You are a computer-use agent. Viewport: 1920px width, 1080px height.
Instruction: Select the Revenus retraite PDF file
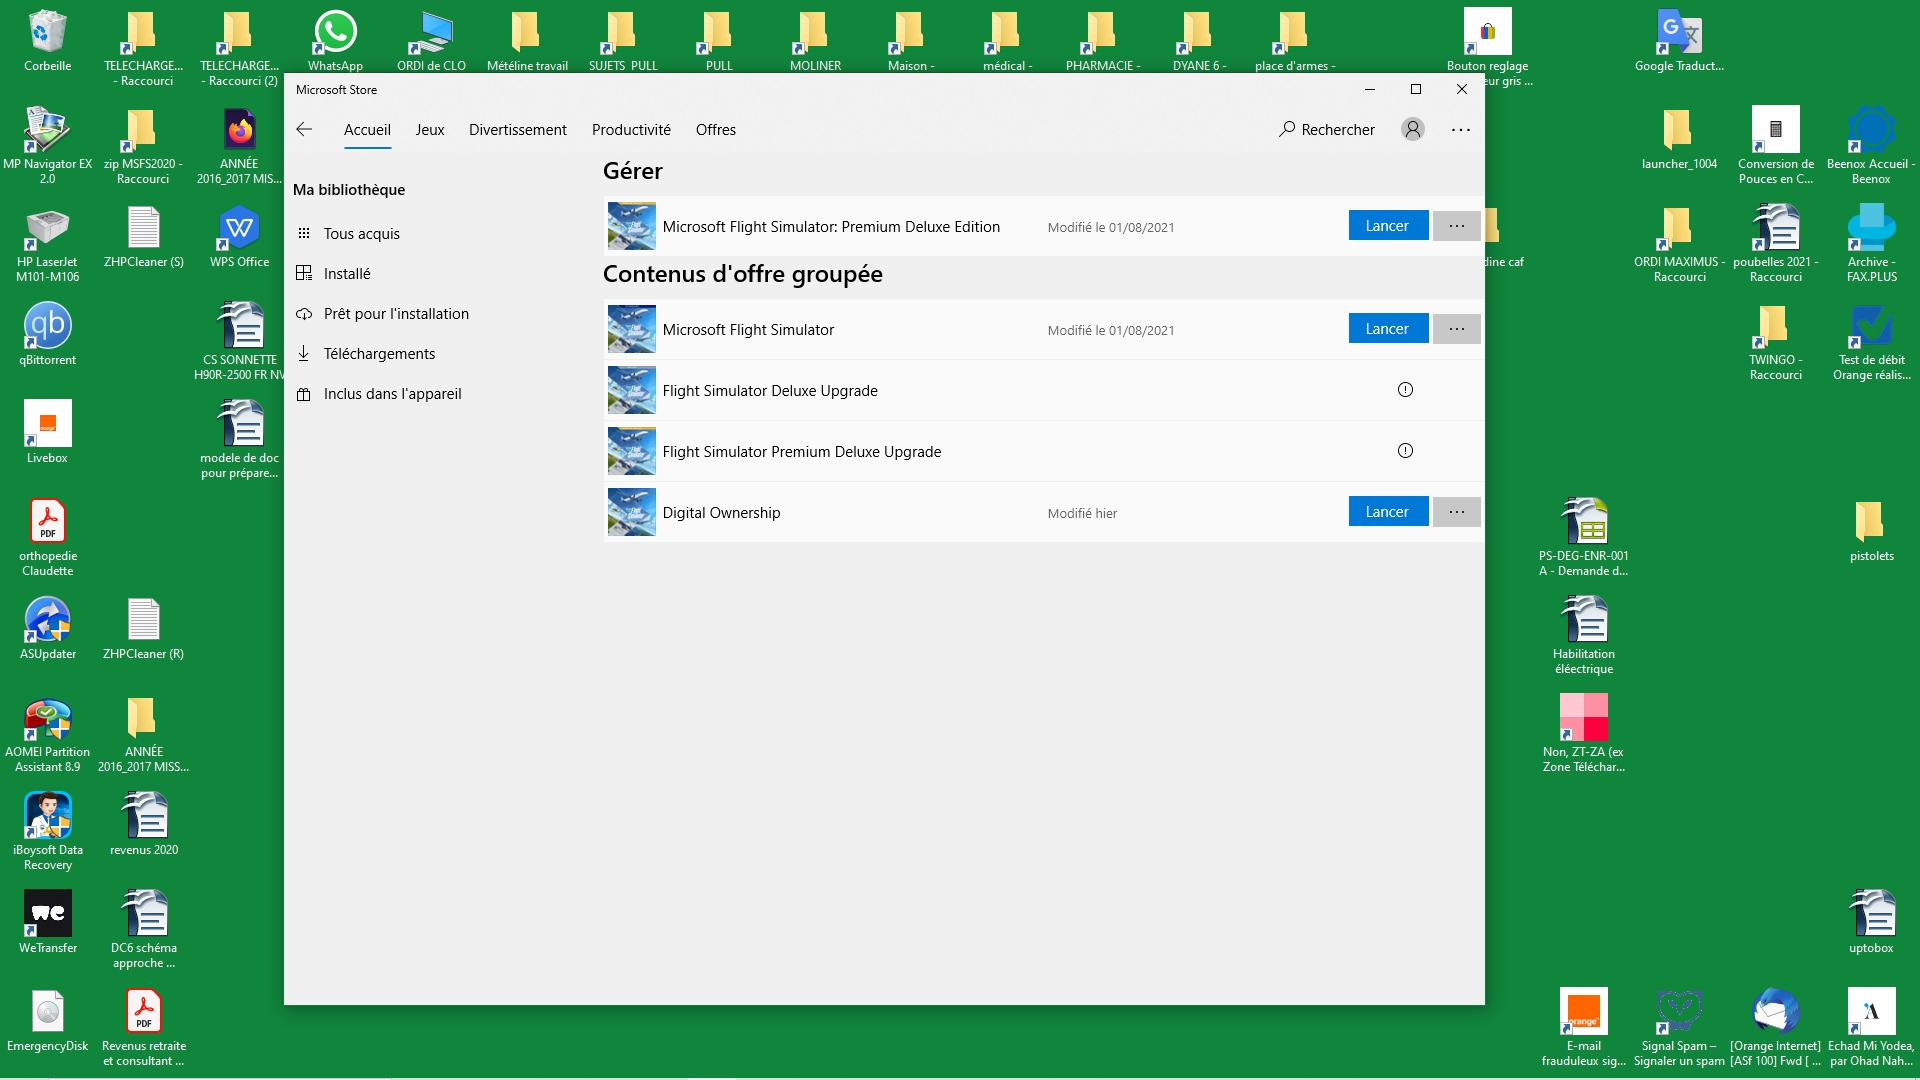(143, 1028)
